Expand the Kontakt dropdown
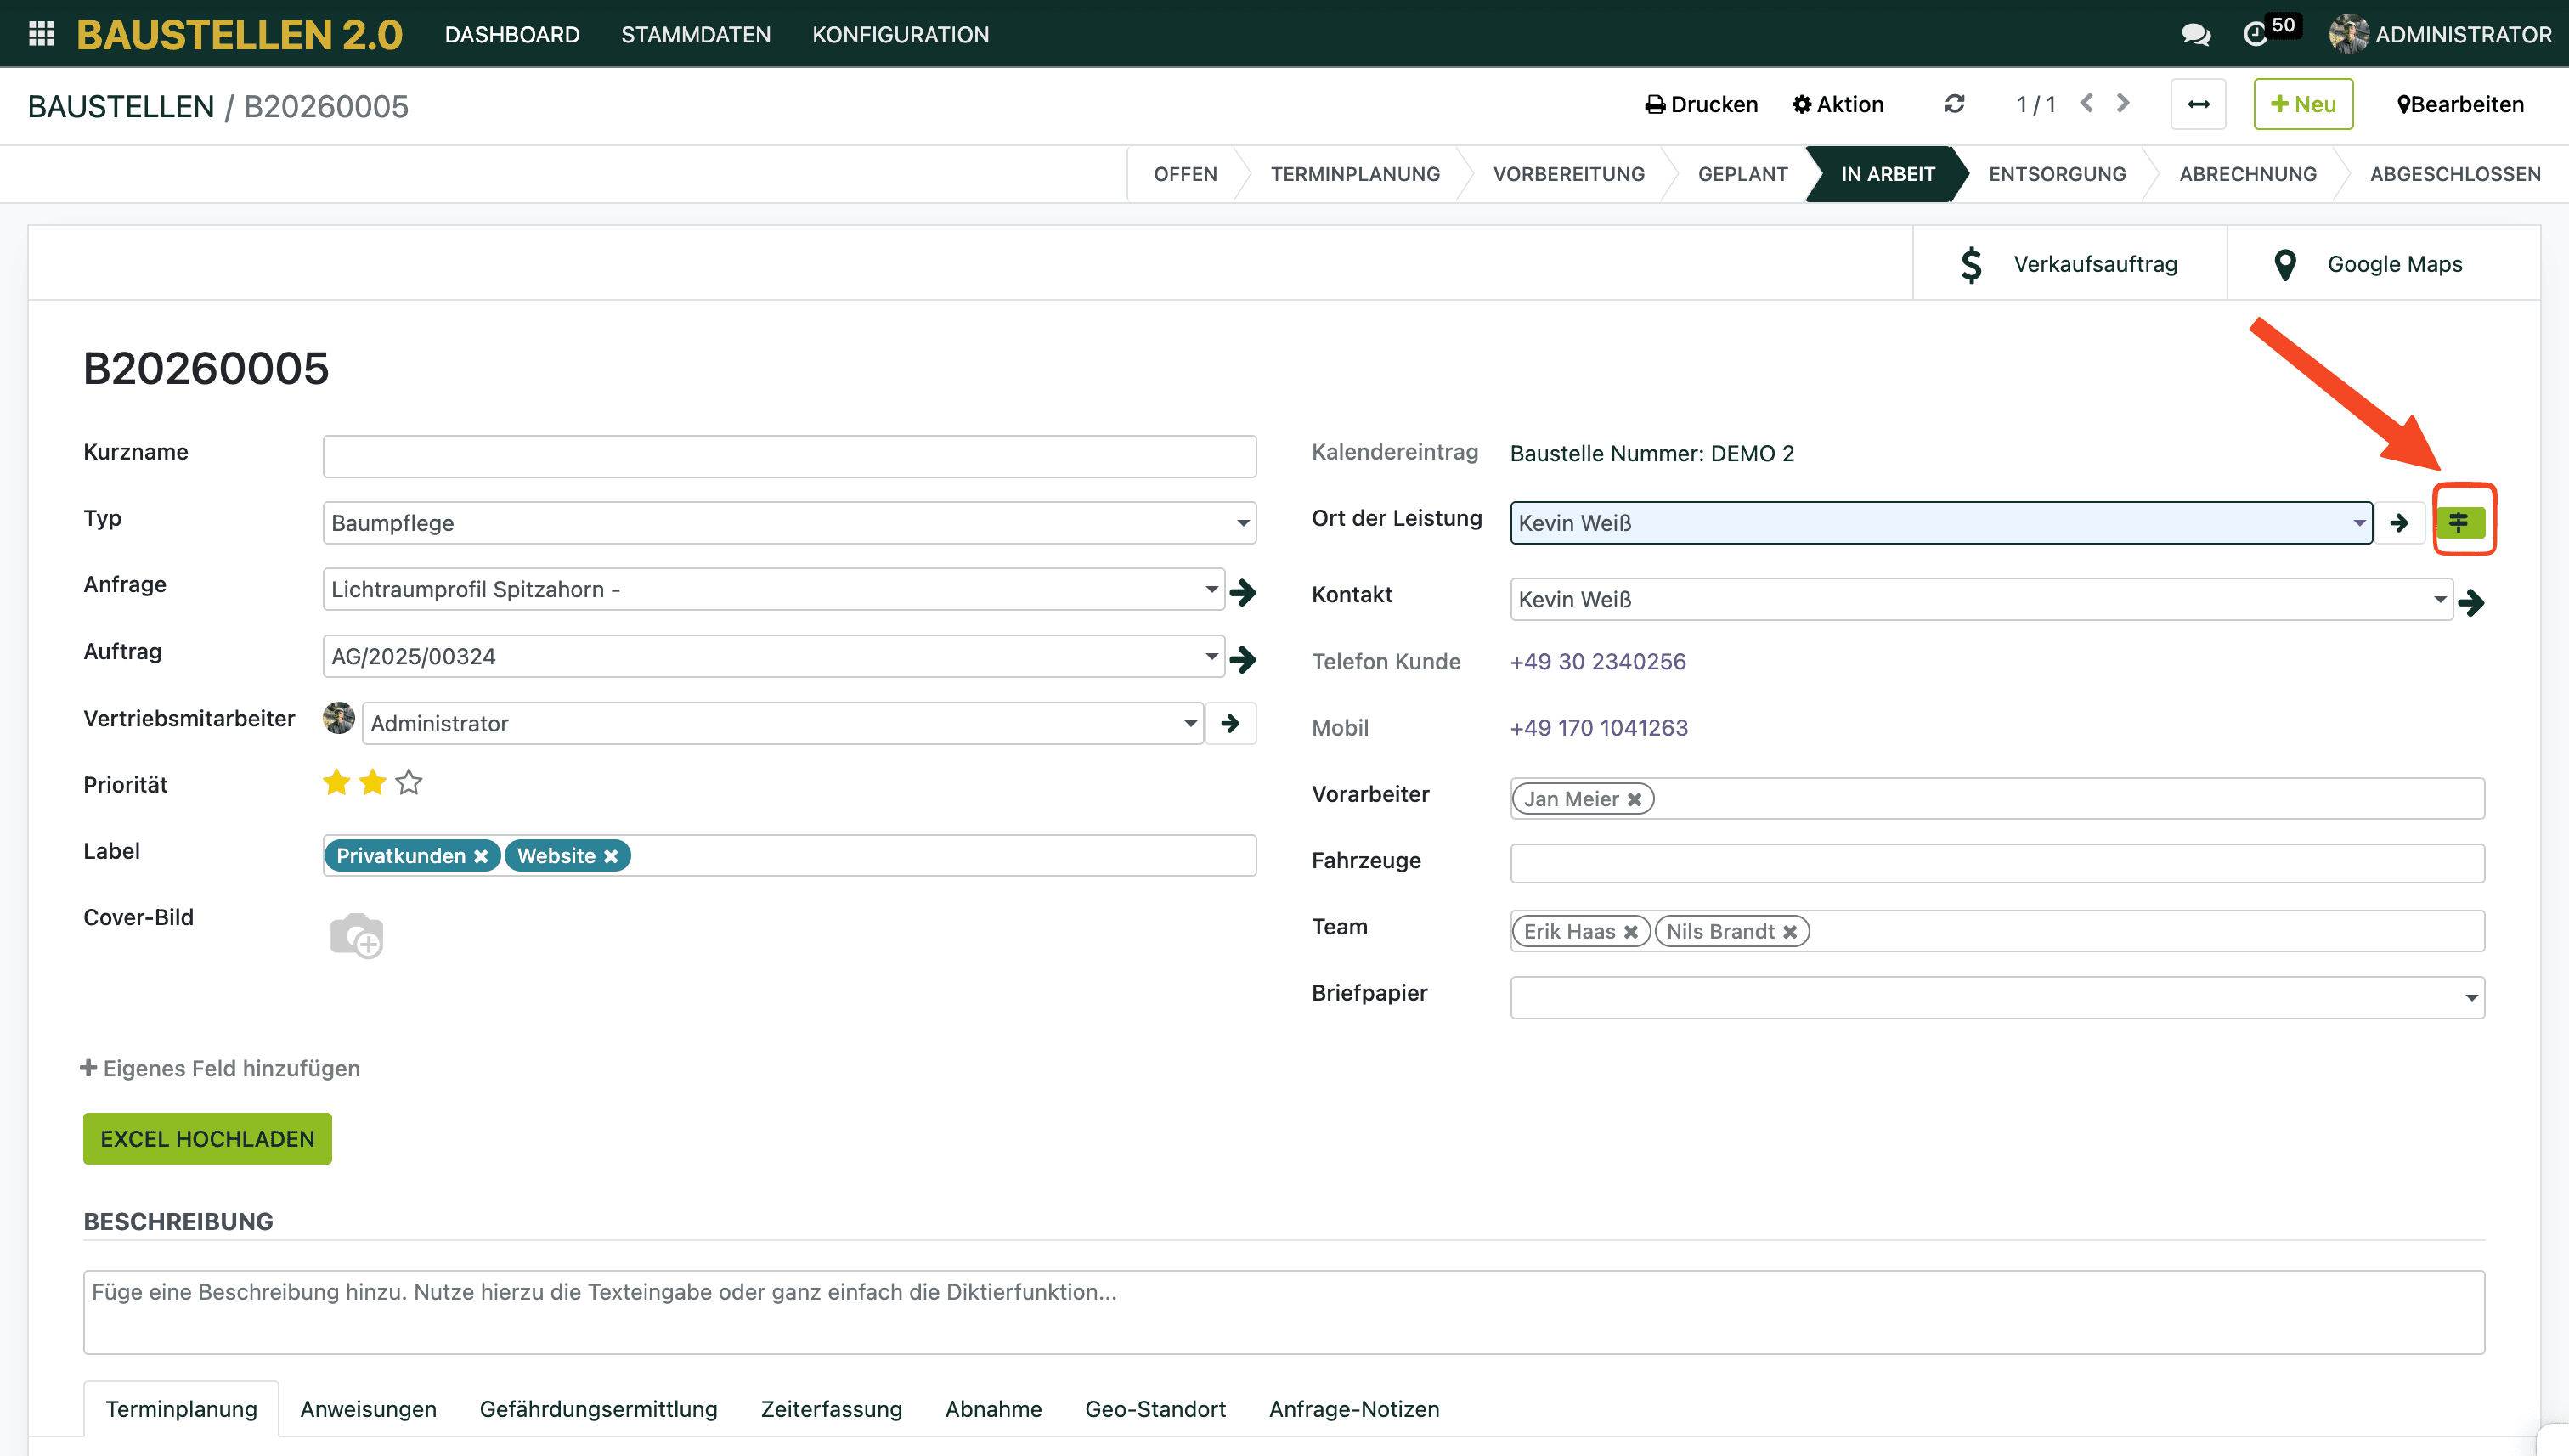 [x=2439, y=600]
